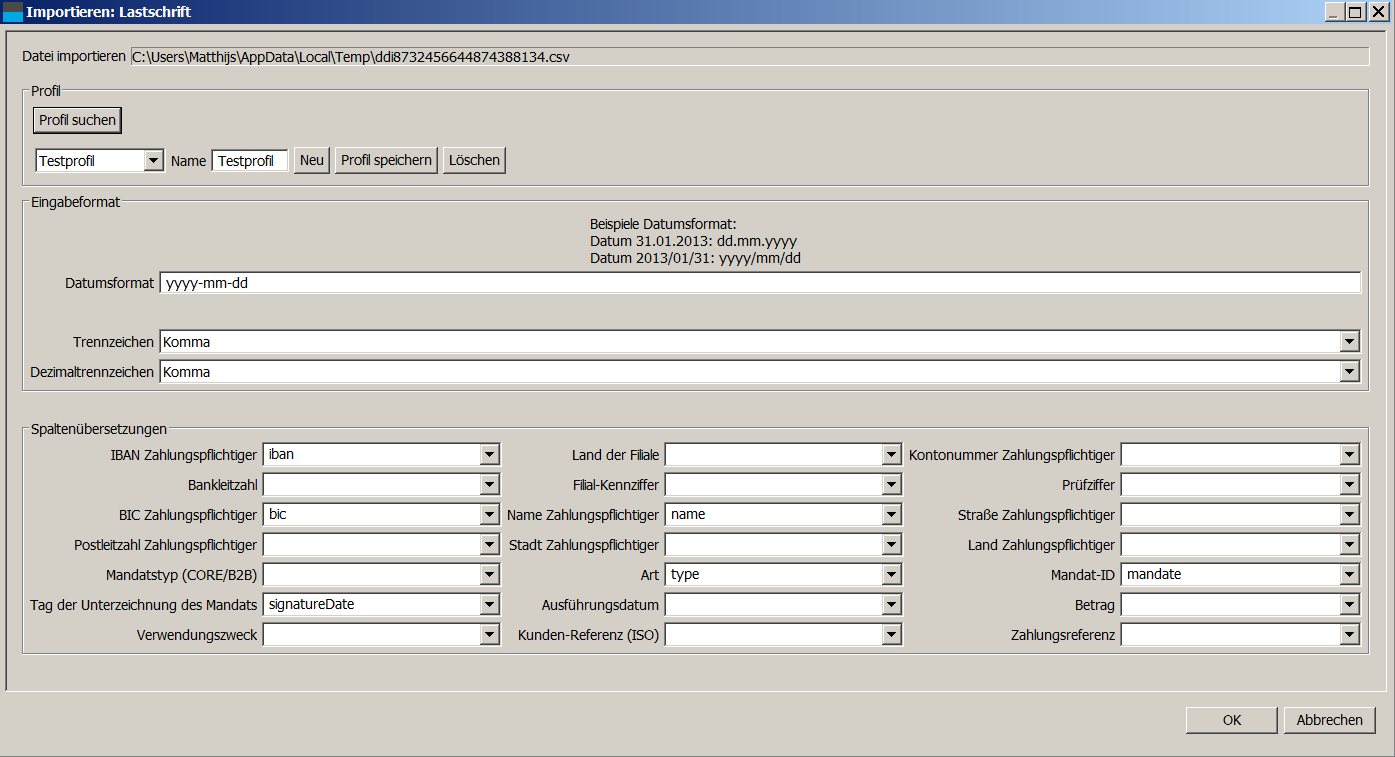Open the Mandat-ID dropdown

tap(1240, 575)
